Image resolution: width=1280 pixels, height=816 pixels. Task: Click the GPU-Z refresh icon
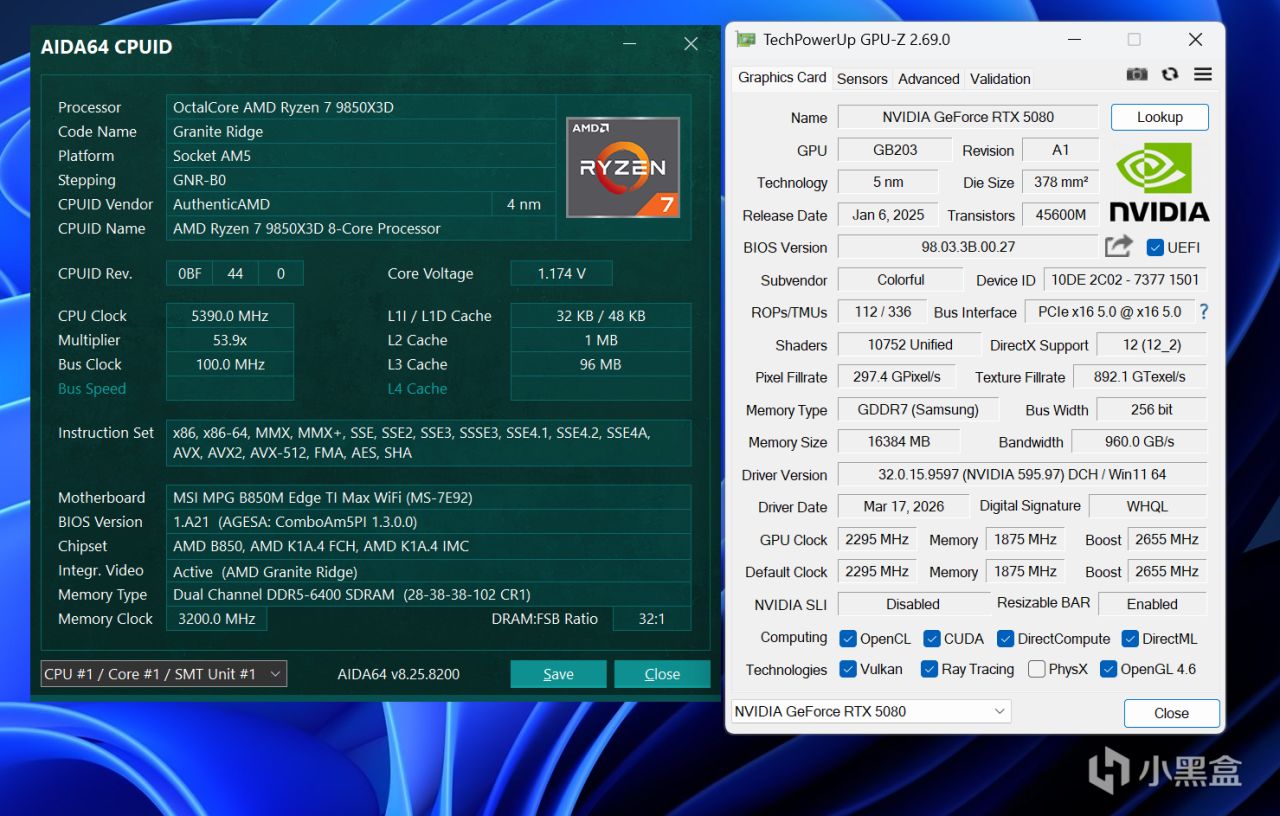[1170, 74]
